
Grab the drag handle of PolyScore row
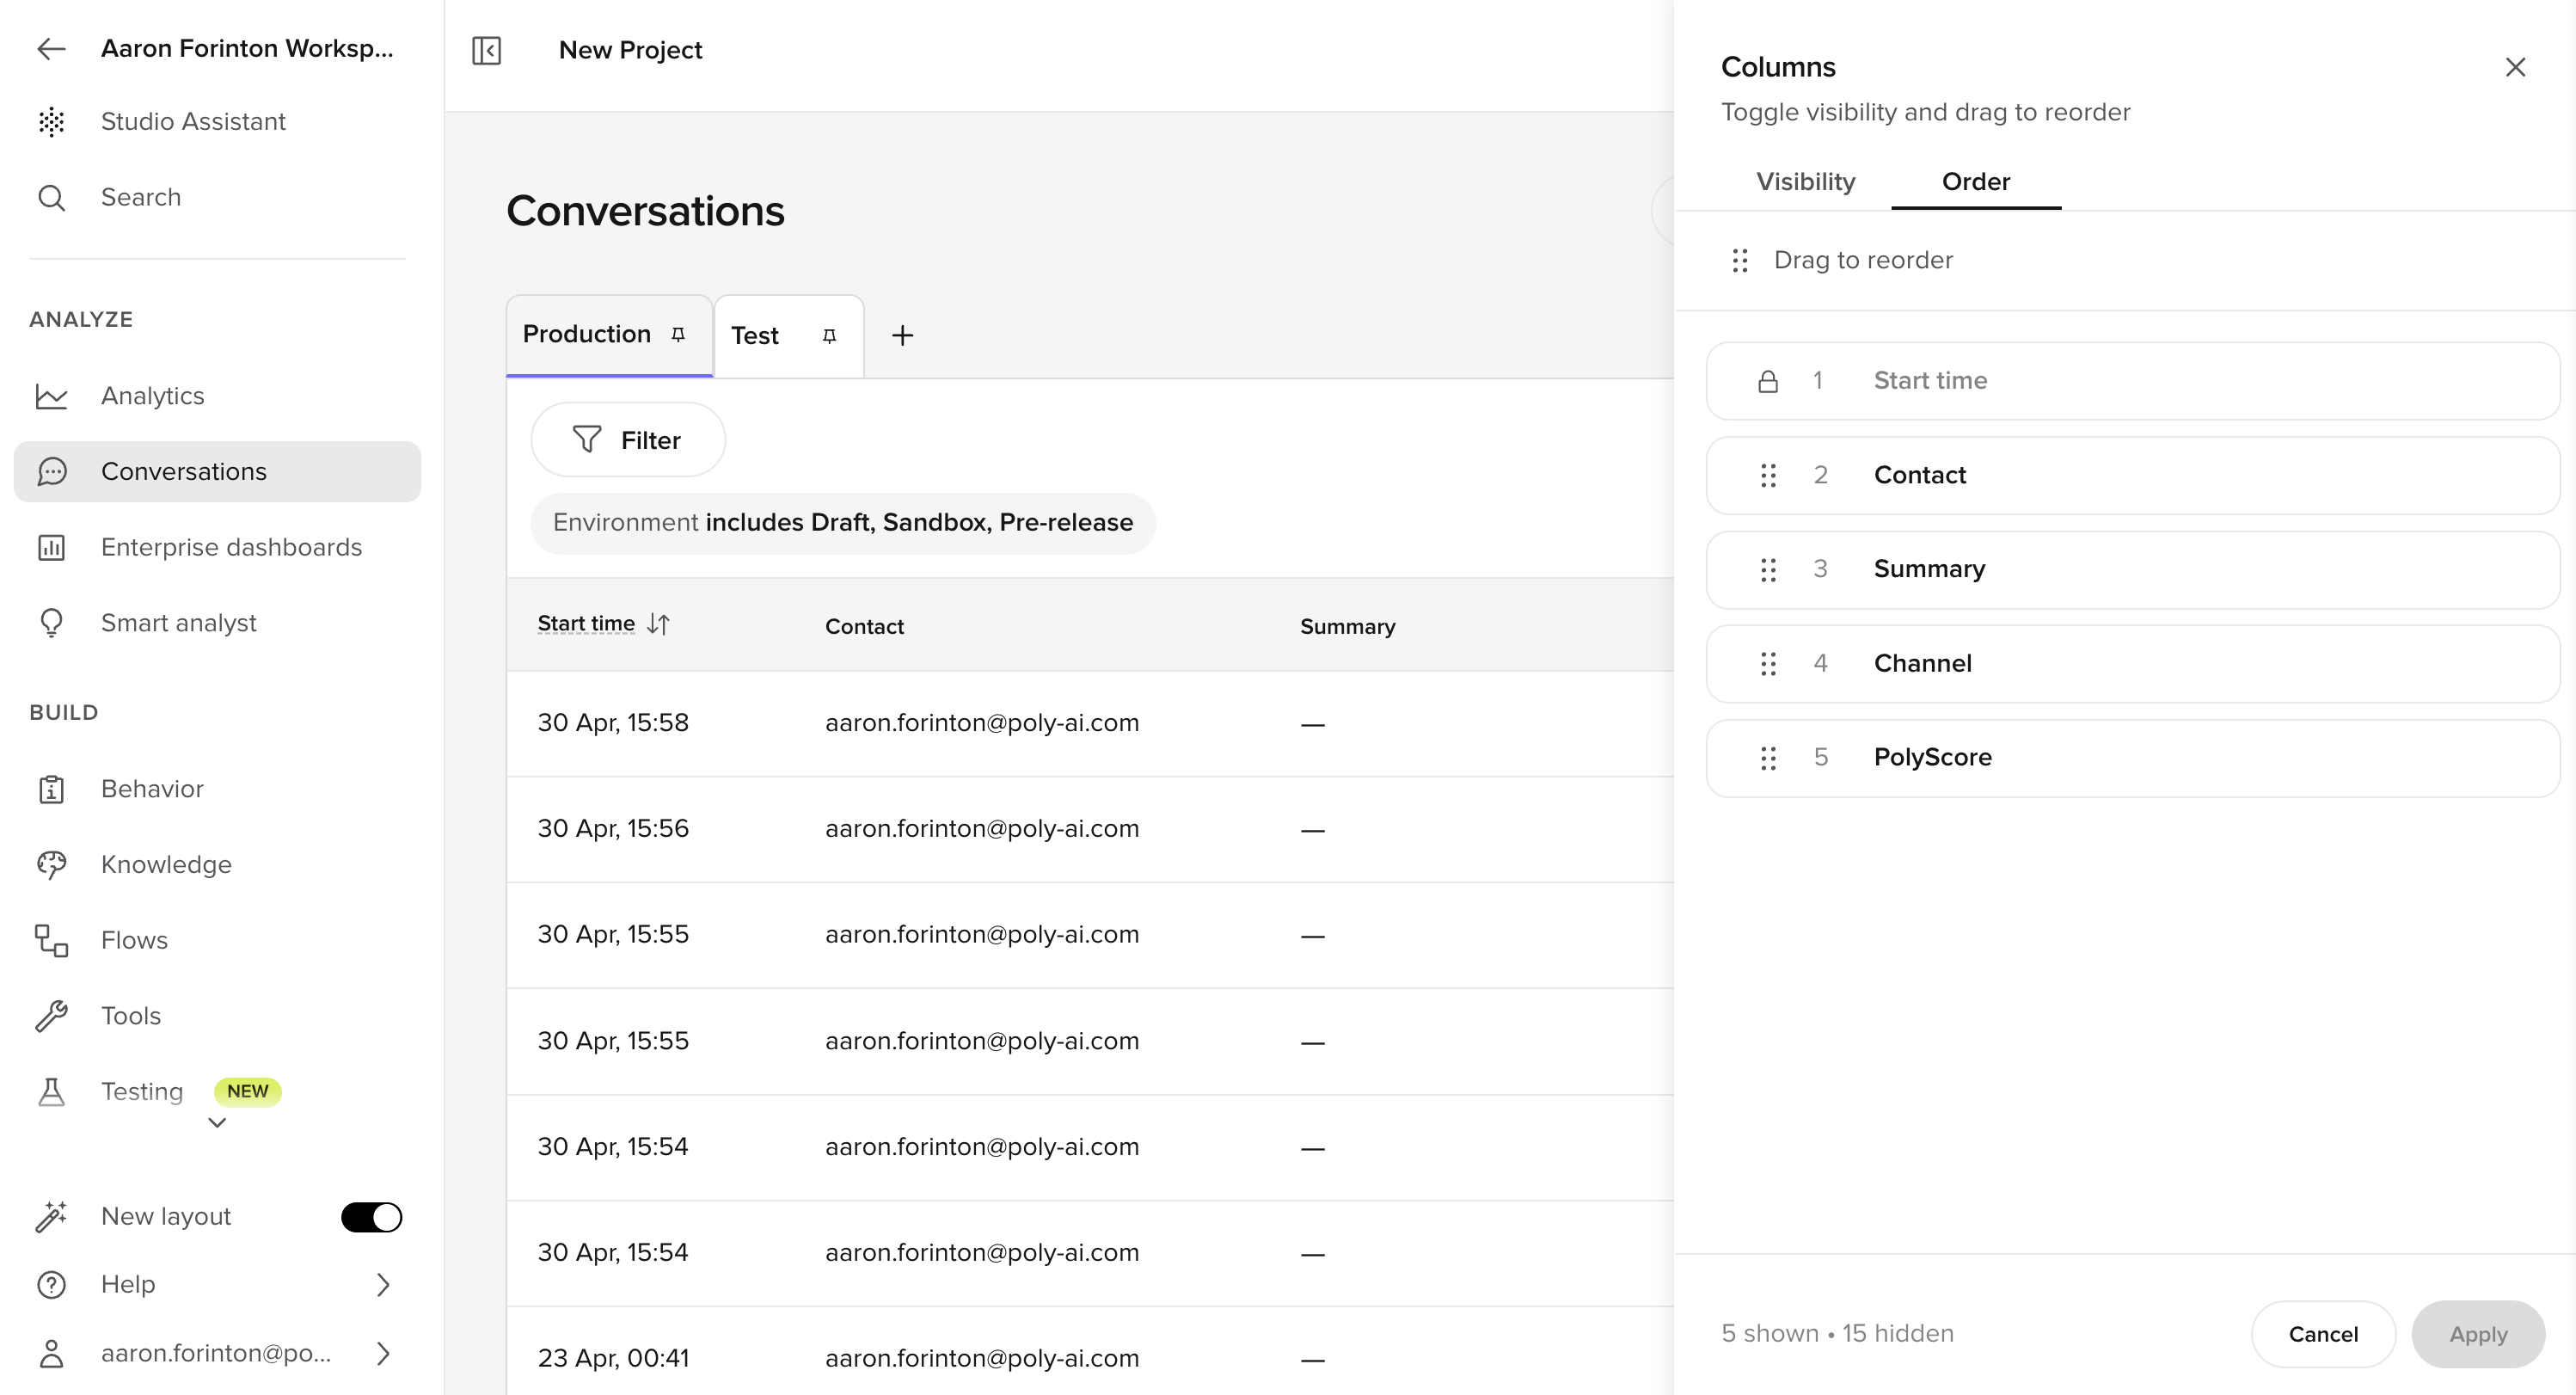coord(1768,759)
